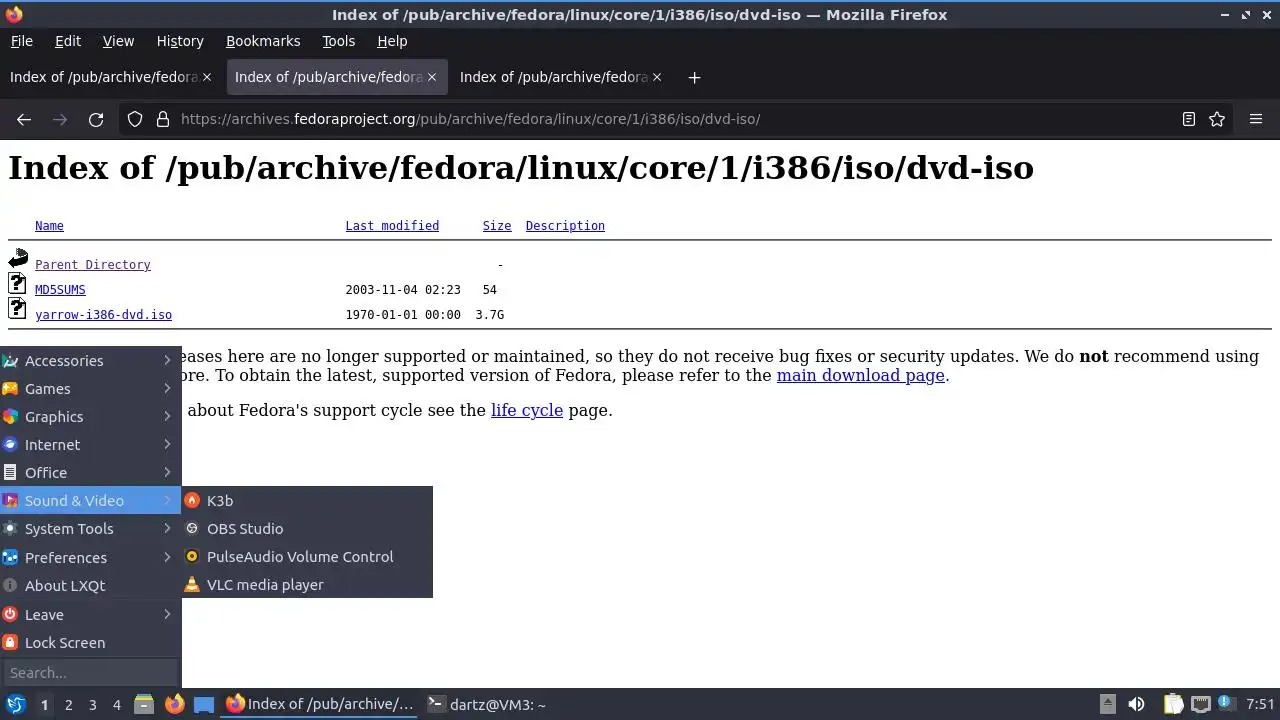
Task: Expand the Office menu category
Action: click(x=90, y=473)
